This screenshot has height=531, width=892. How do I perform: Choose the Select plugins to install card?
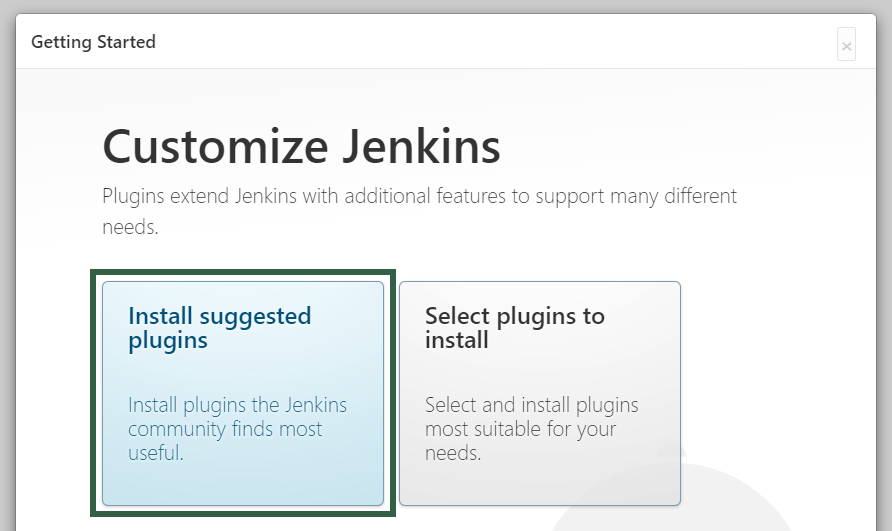pos(540,393)
